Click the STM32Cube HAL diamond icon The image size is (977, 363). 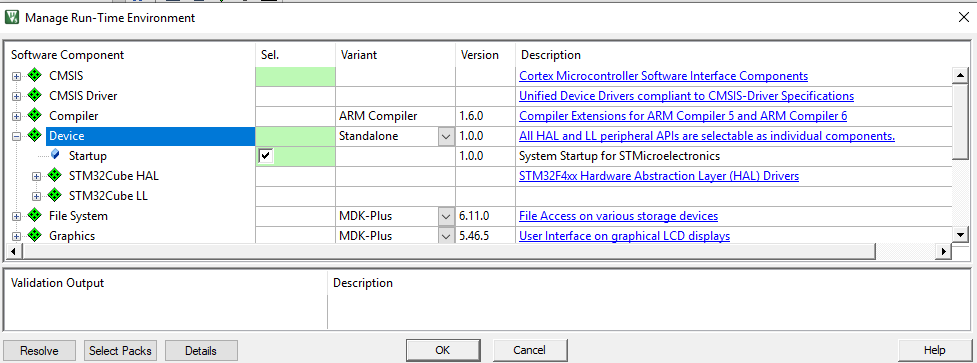[x=55, y=176]
